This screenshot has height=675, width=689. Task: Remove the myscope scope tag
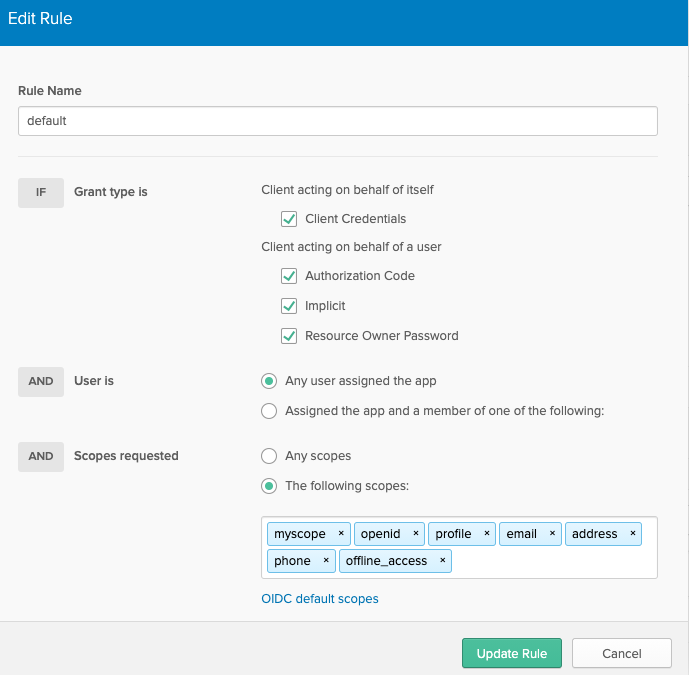click(x=341, y=533)
